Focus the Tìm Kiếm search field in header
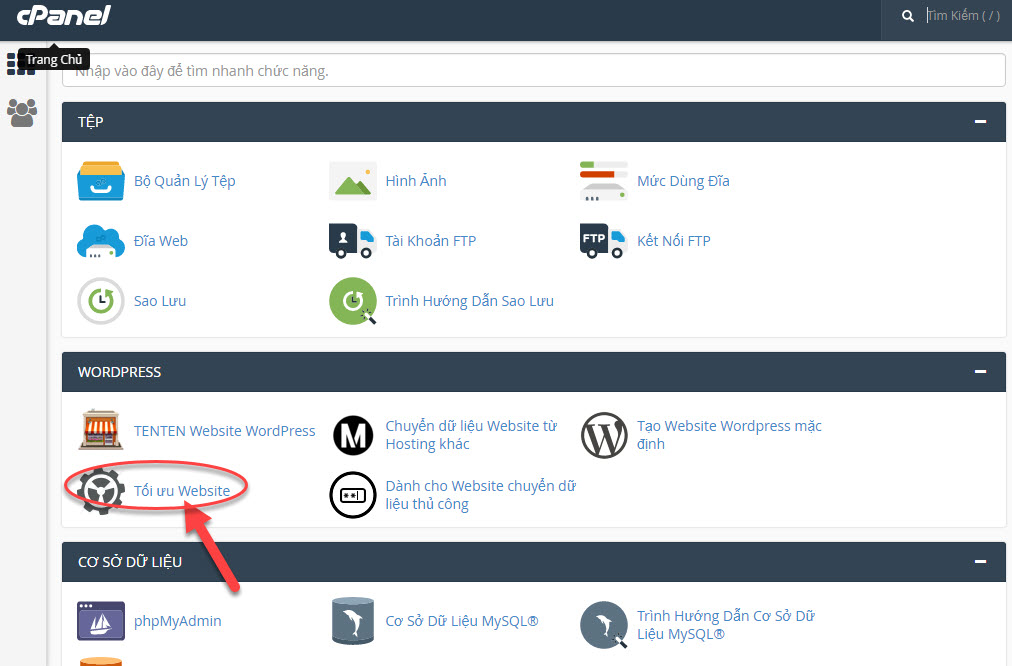Viewport: 1012px width, 666px height. coord(965,15)
